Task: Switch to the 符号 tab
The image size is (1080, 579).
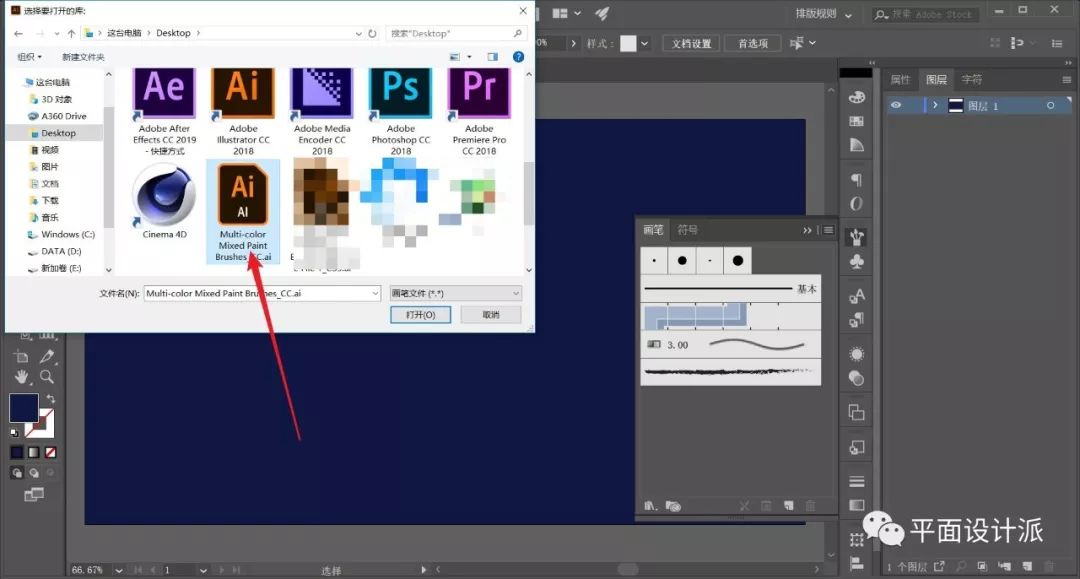Action: pos(687,230)
